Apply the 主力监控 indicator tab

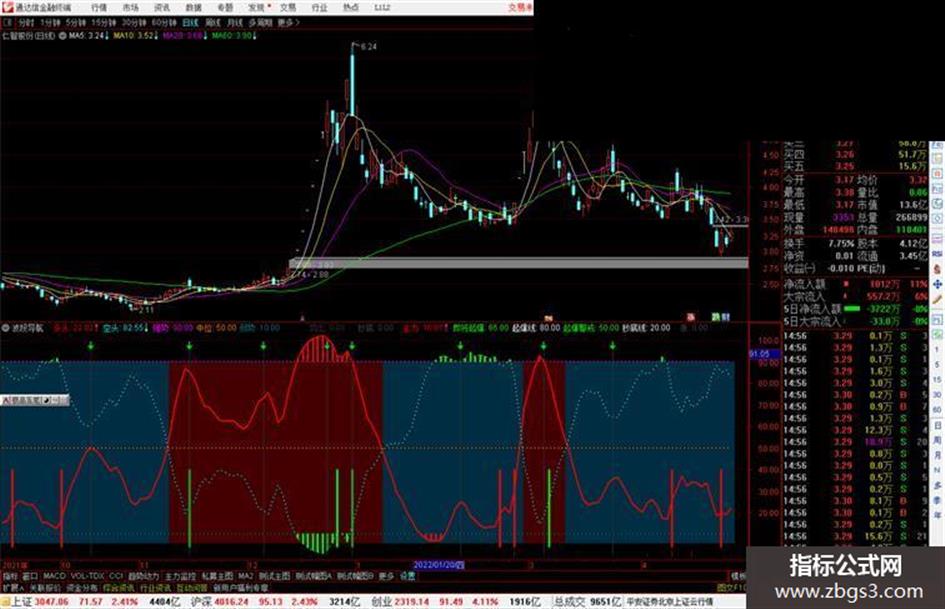(181, 576)
